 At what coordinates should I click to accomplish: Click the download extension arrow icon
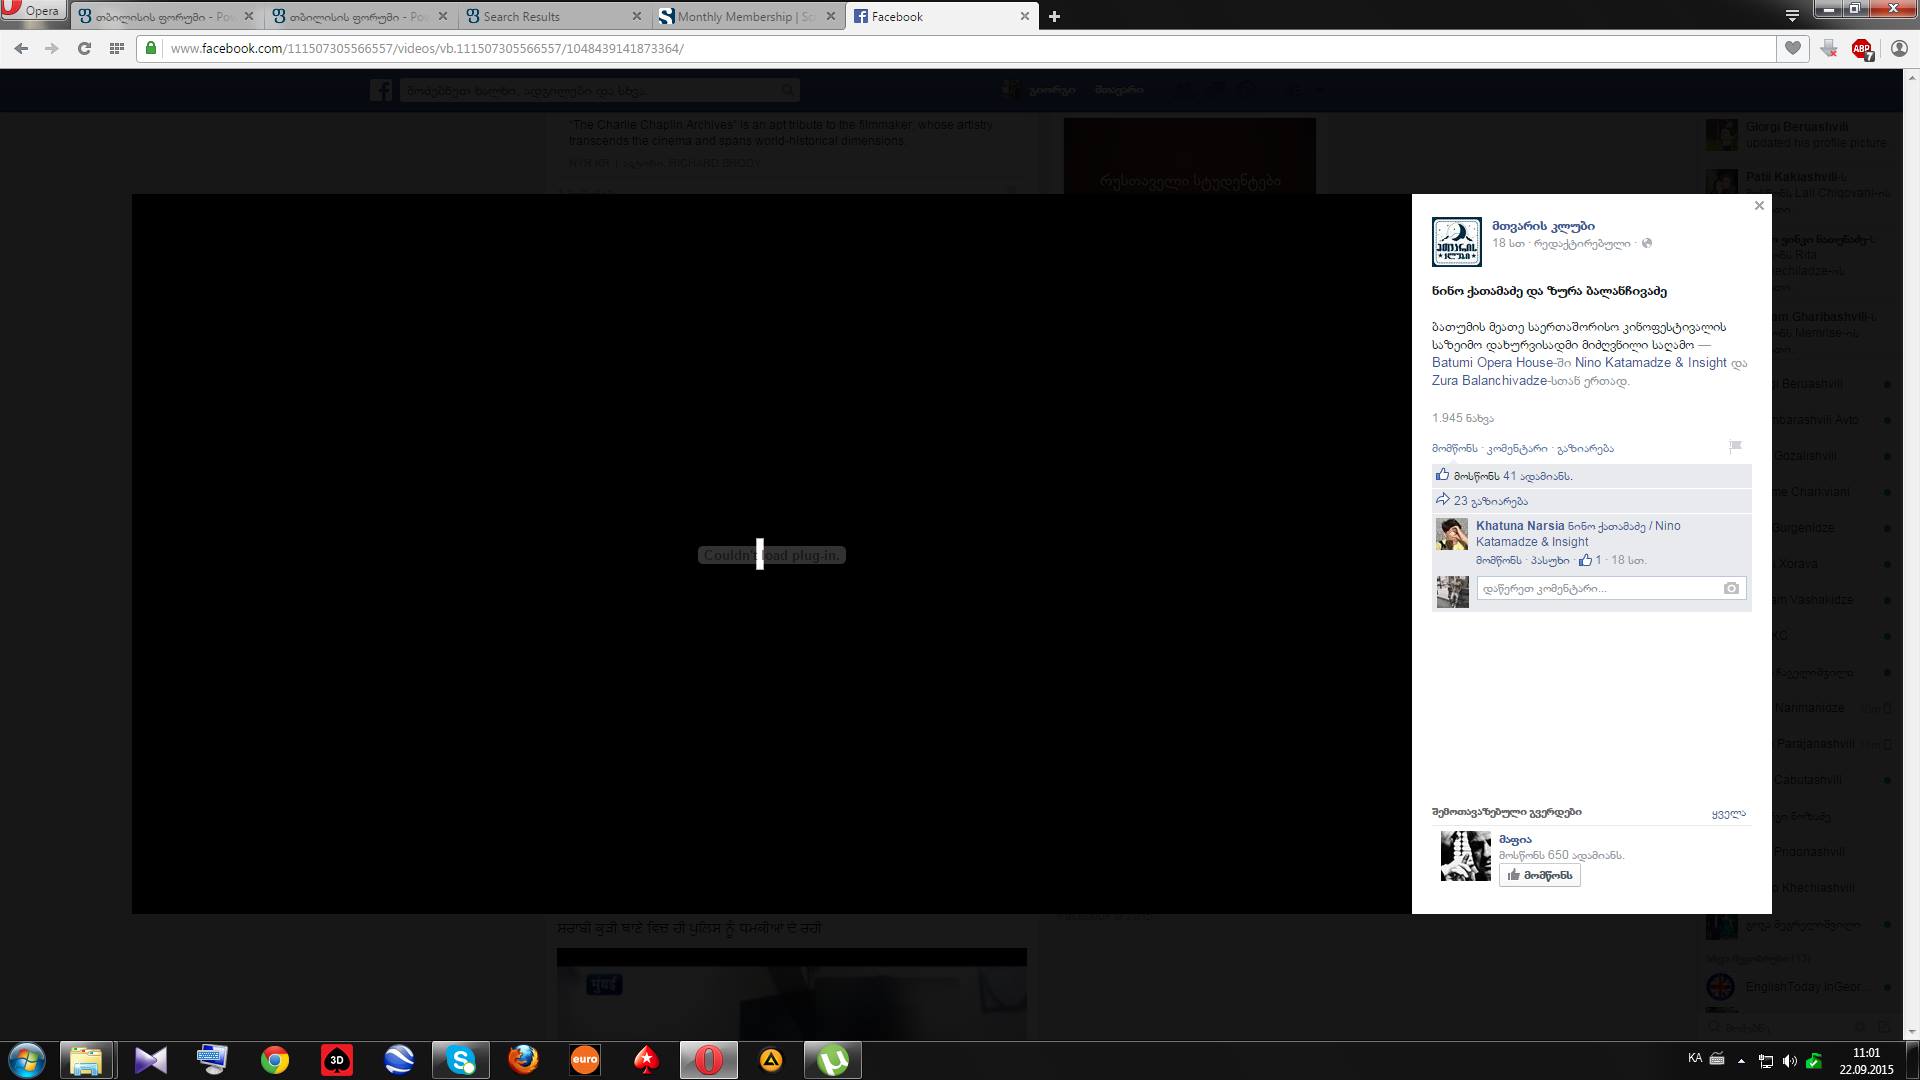pyautogui.click(x=1829, y=48)
